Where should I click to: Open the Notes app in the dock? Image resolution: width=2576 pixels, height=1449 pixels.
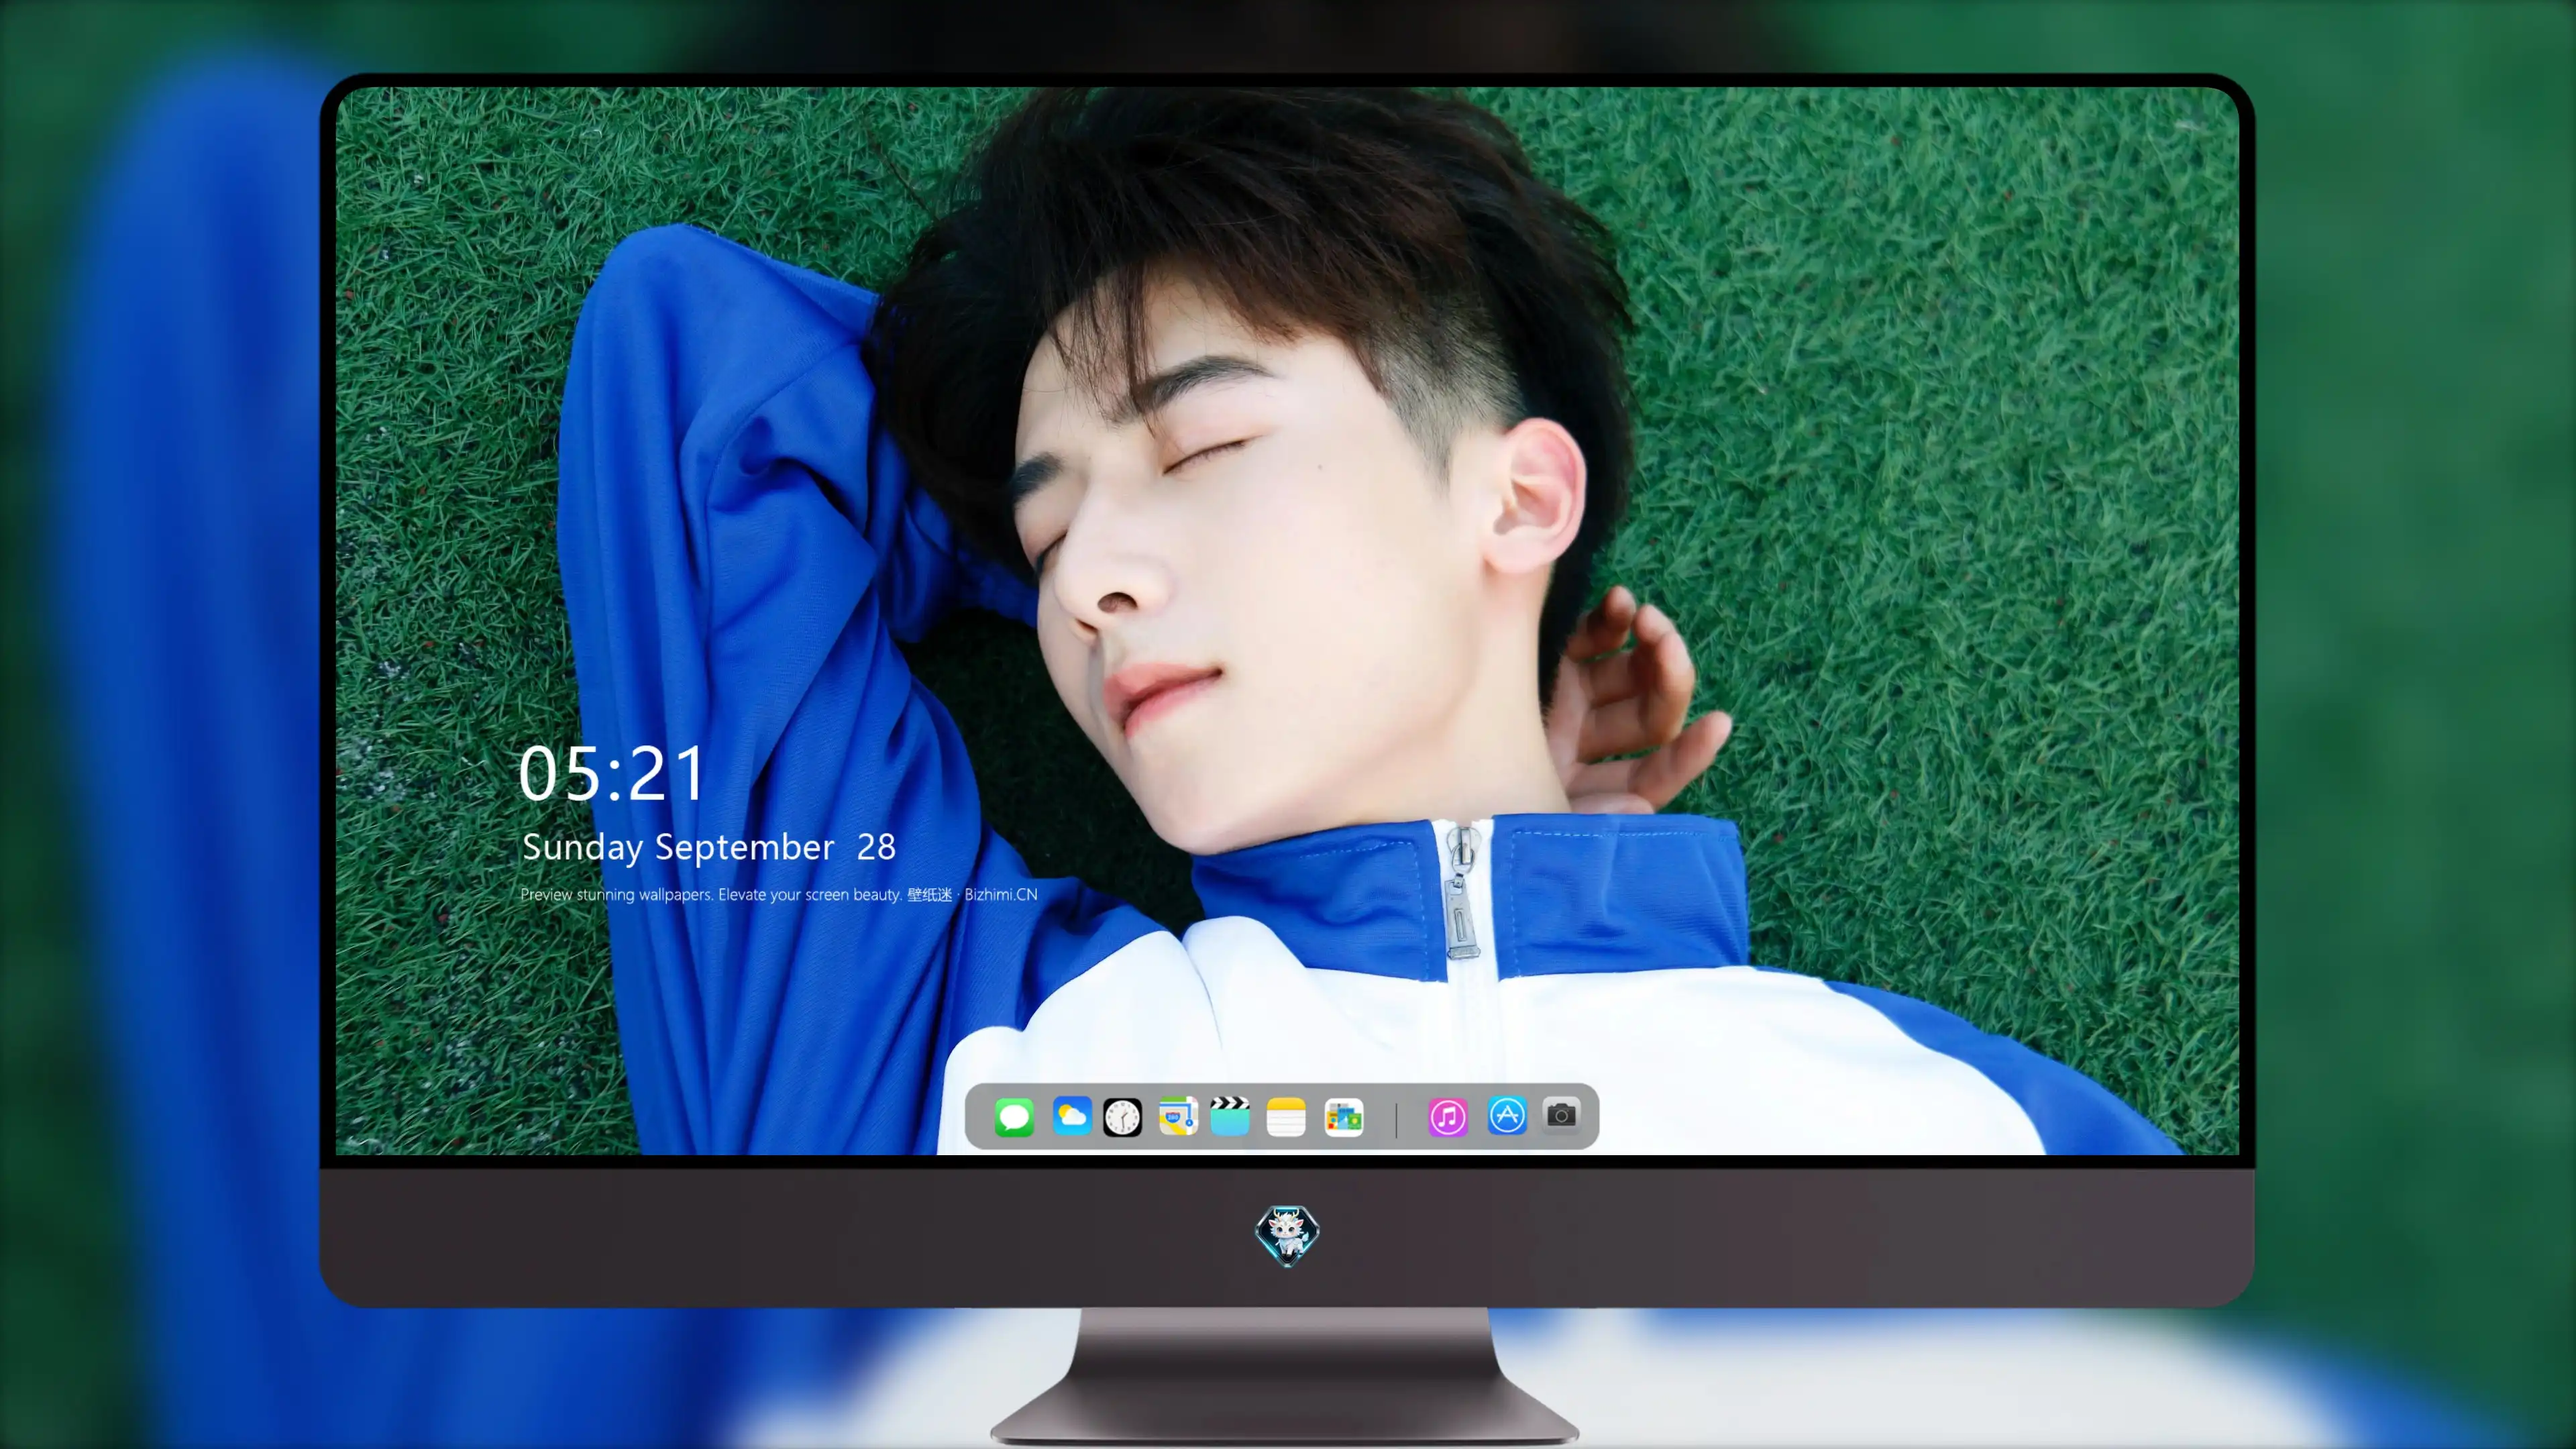(x=1286, y=1117)
